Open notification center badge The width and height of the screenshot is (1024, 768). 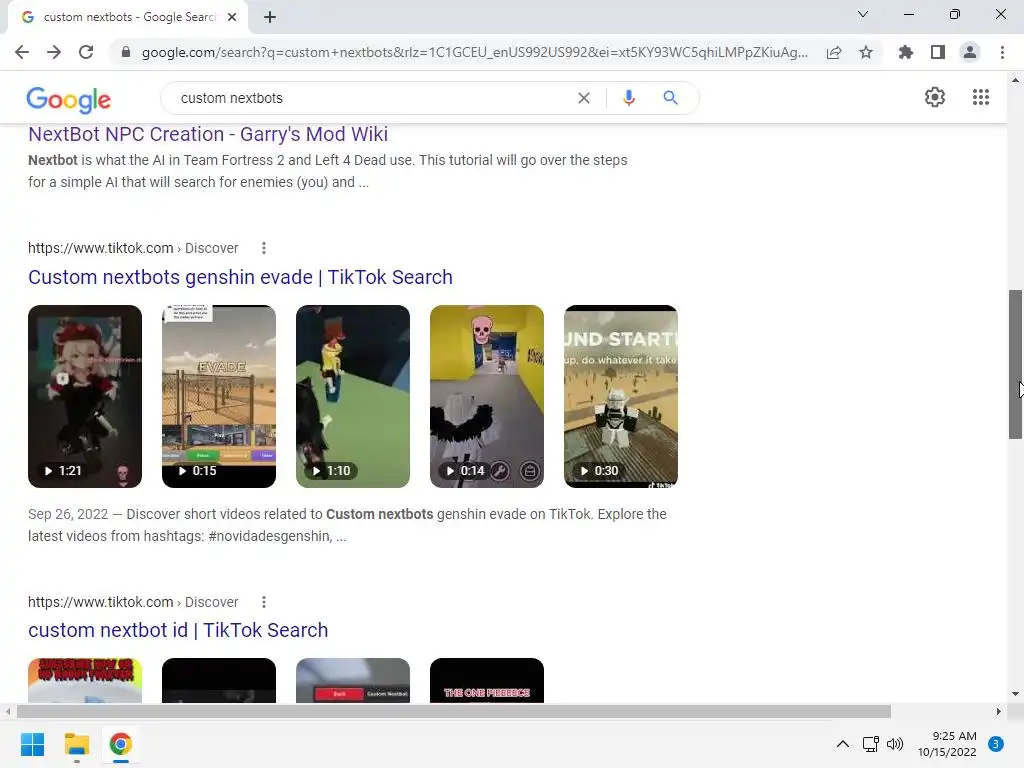pos(995,744)
